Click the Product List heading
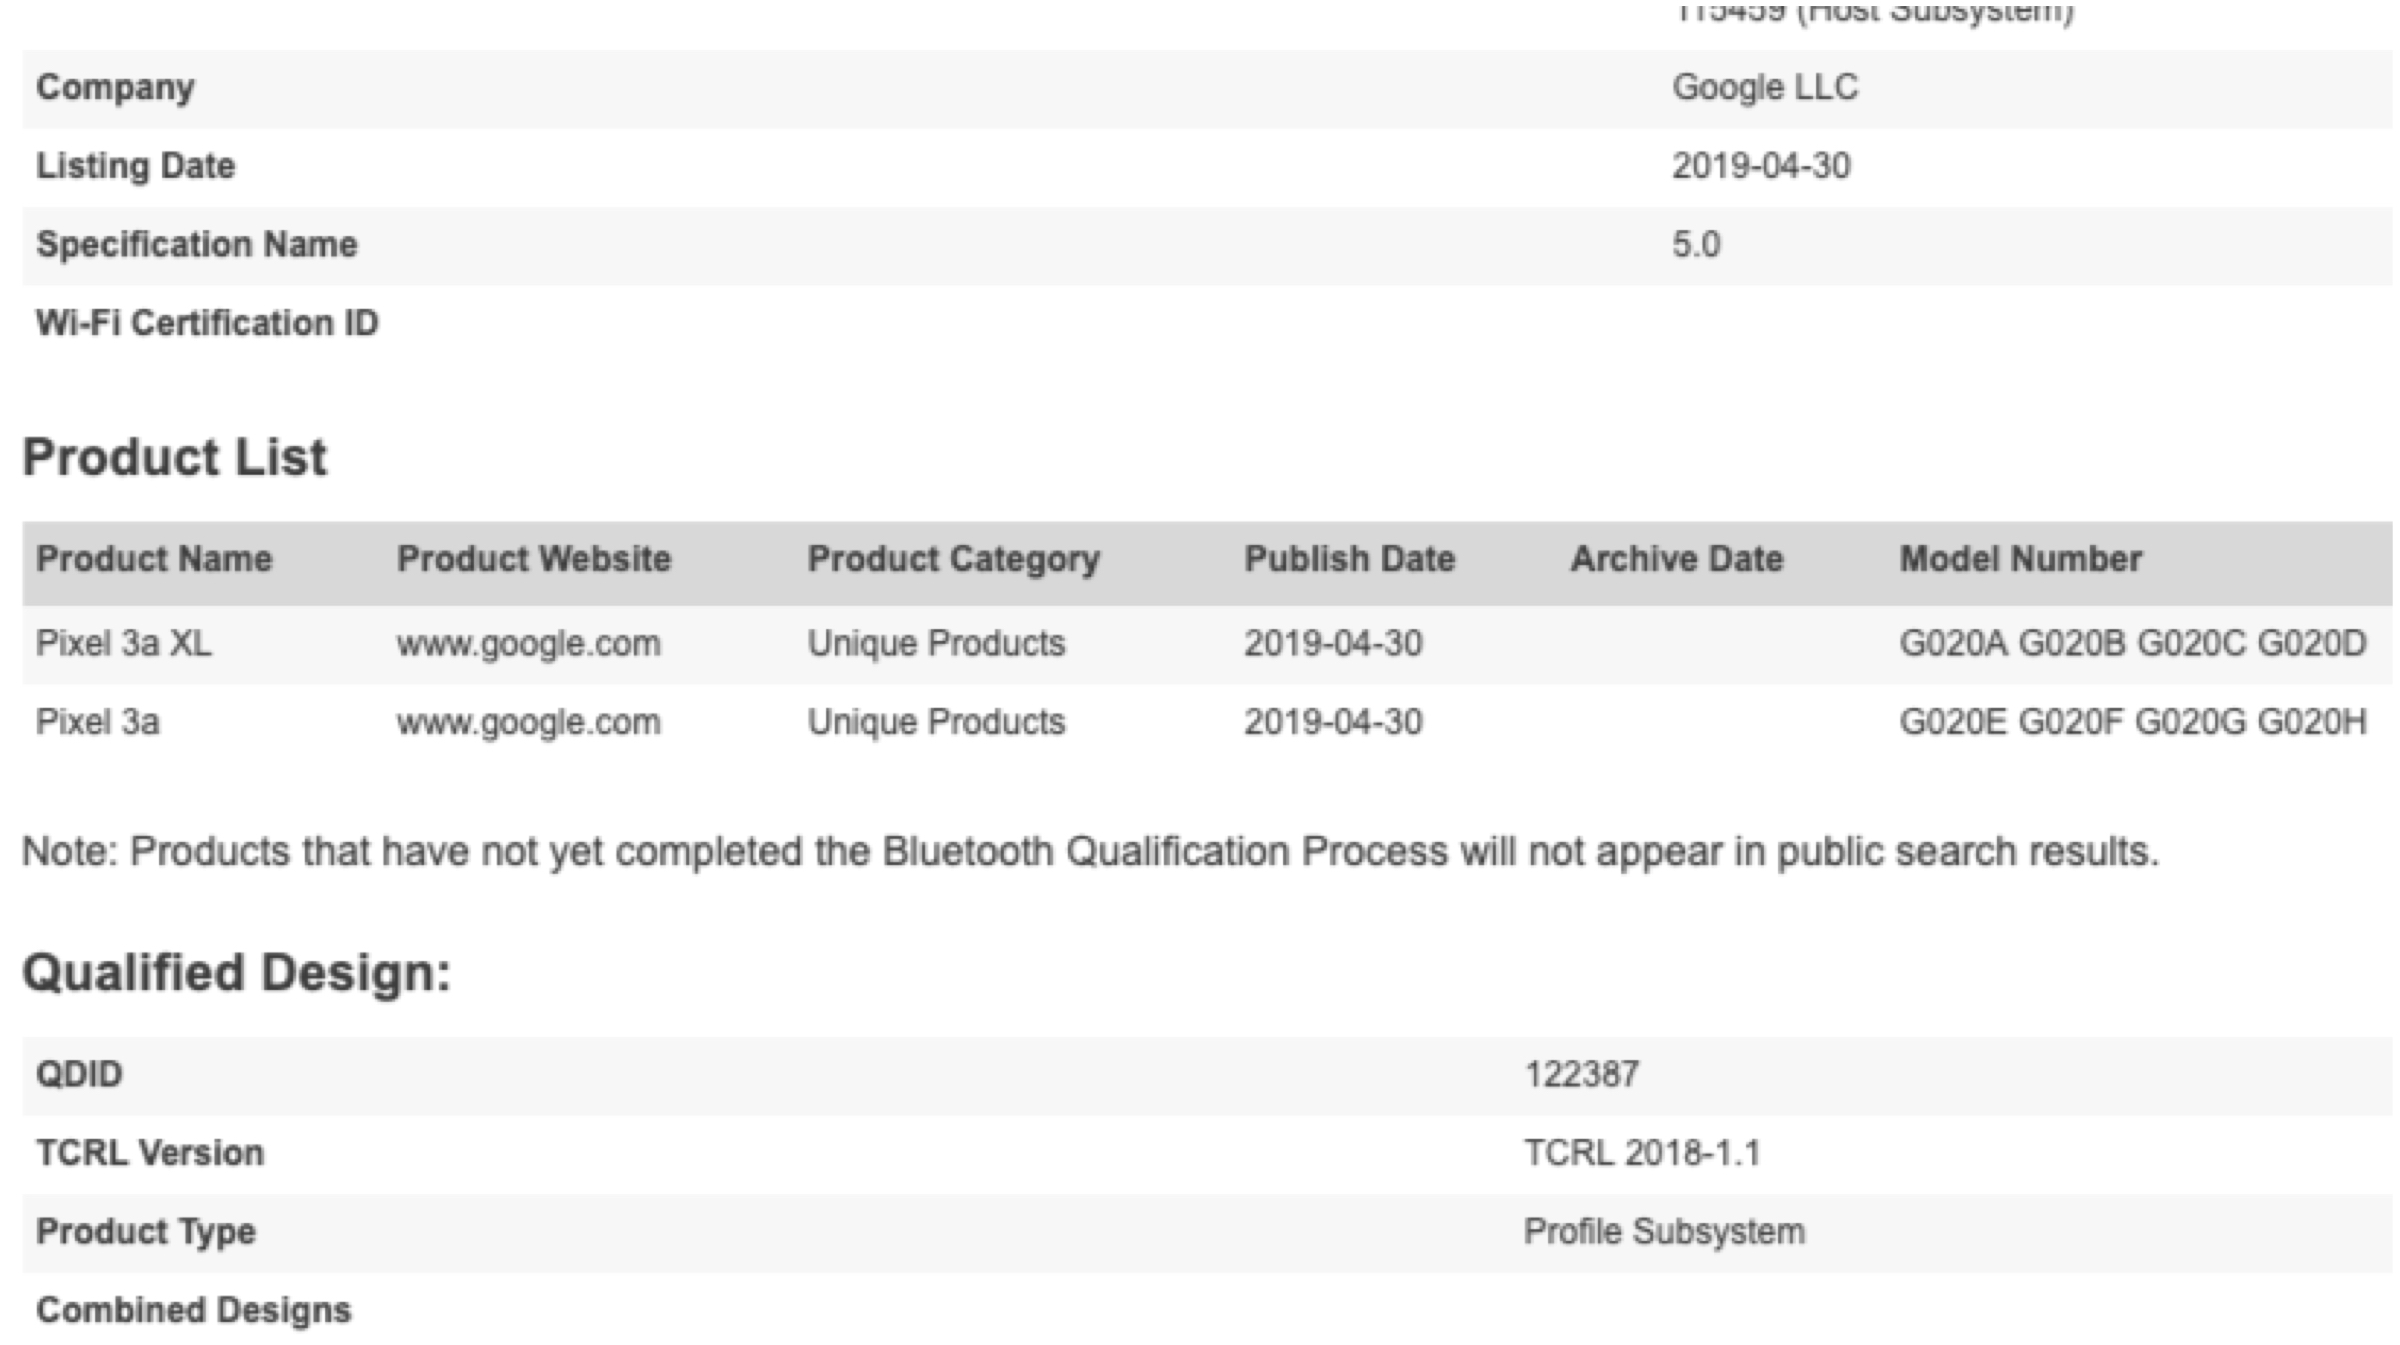Image resolution: width=2400 pixels, height=1345 pixels. 174,458
